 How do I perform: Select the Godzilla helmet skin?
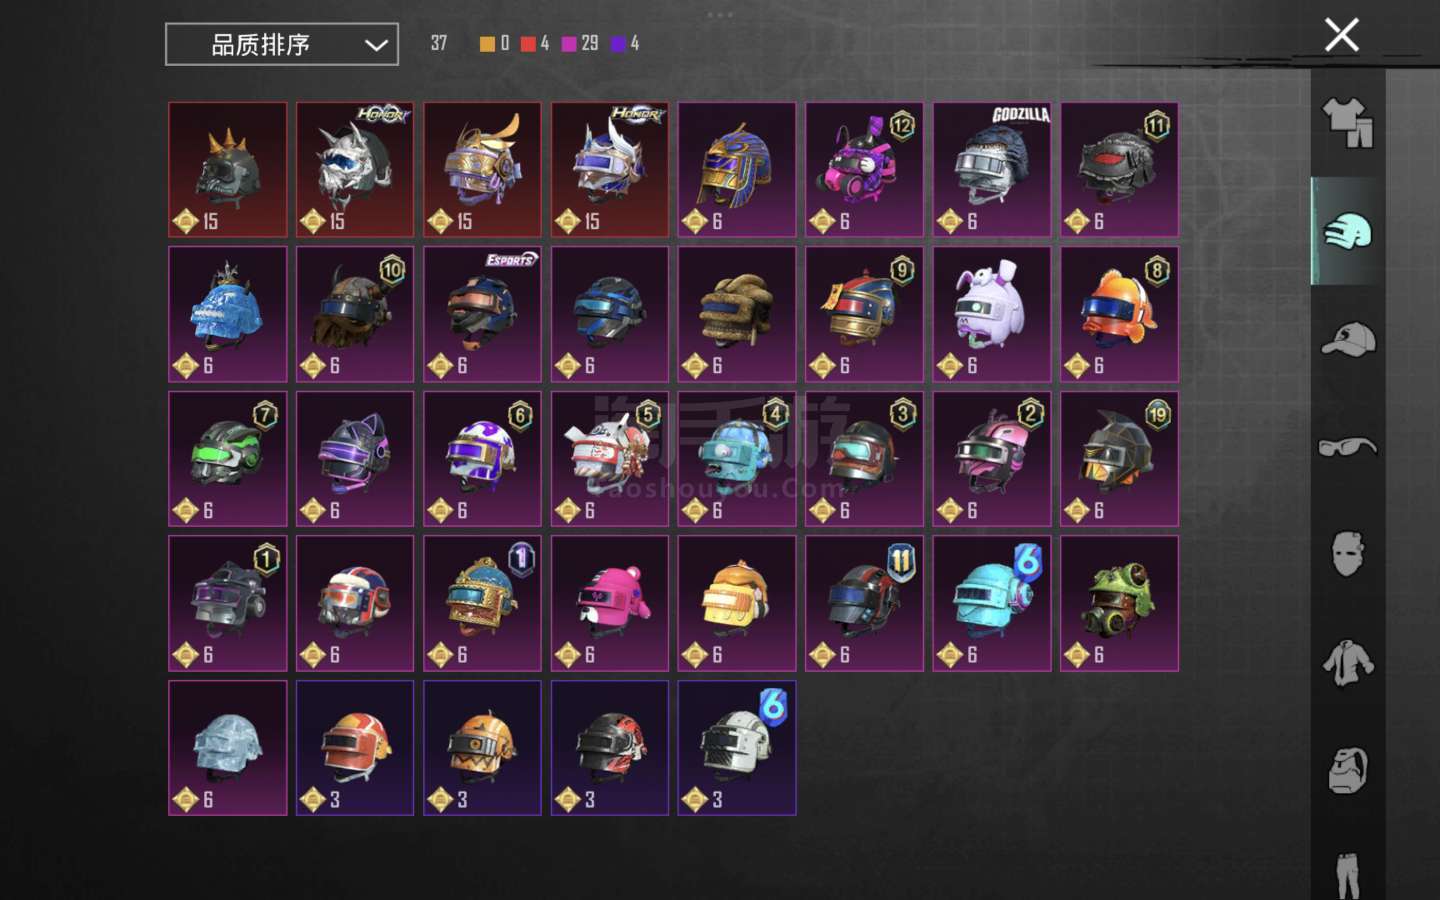(x=992, y=170)
